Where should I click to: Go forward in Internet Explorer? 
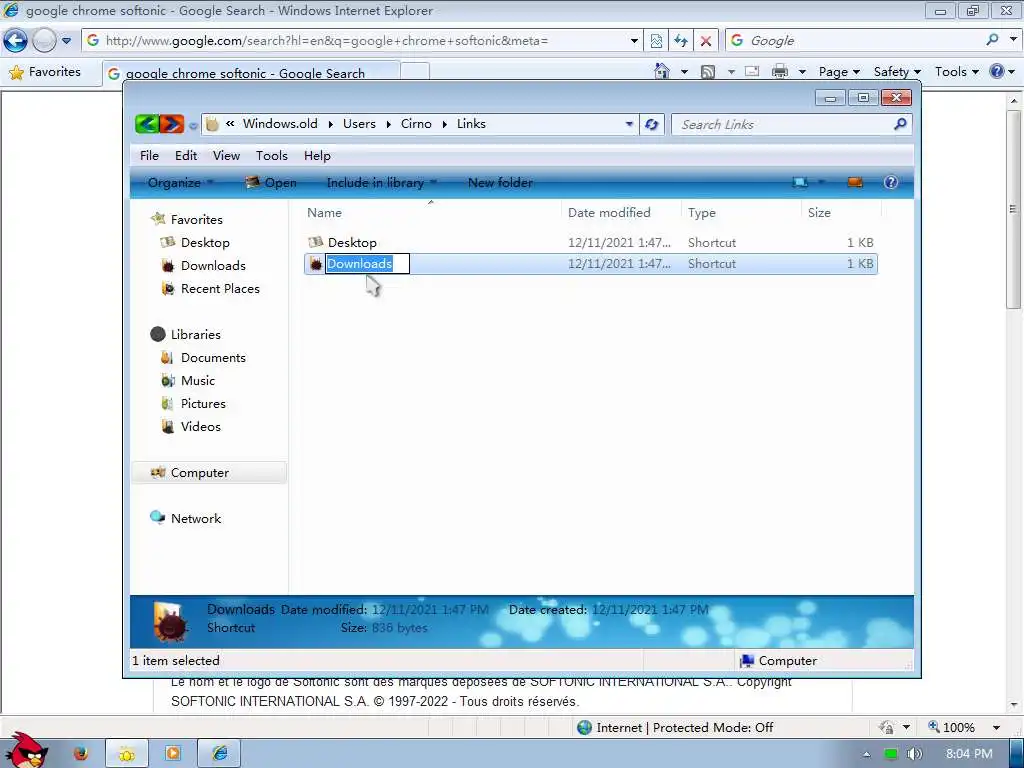(44, 40)
